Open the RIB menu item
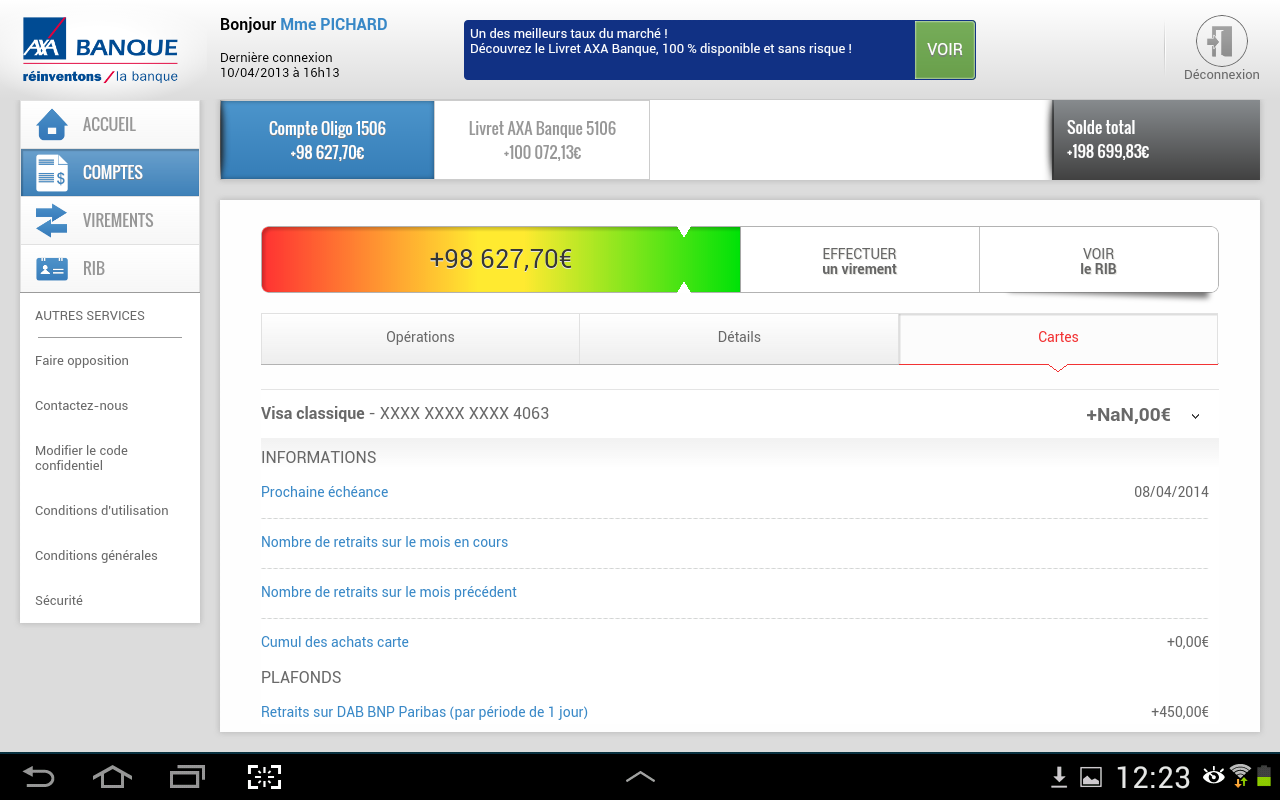The image size is (1280, 800). pos(110,269)
